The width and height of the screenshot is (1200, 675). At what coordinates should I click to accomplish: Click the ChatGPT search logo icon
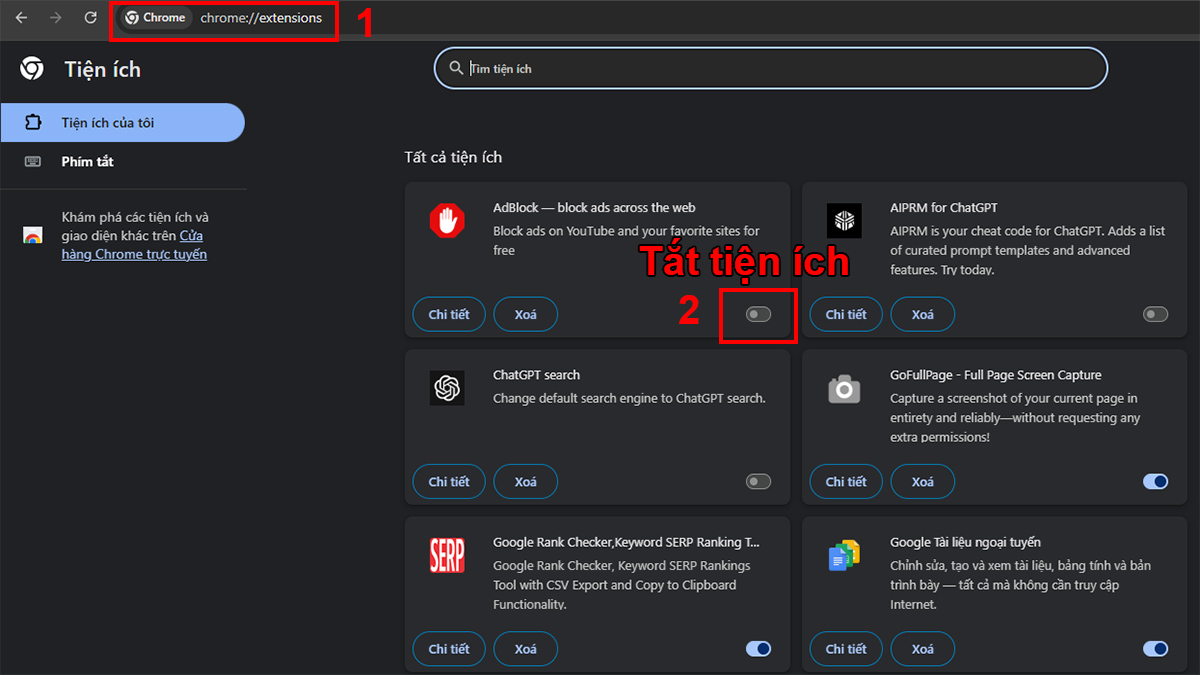coord(447,387)
